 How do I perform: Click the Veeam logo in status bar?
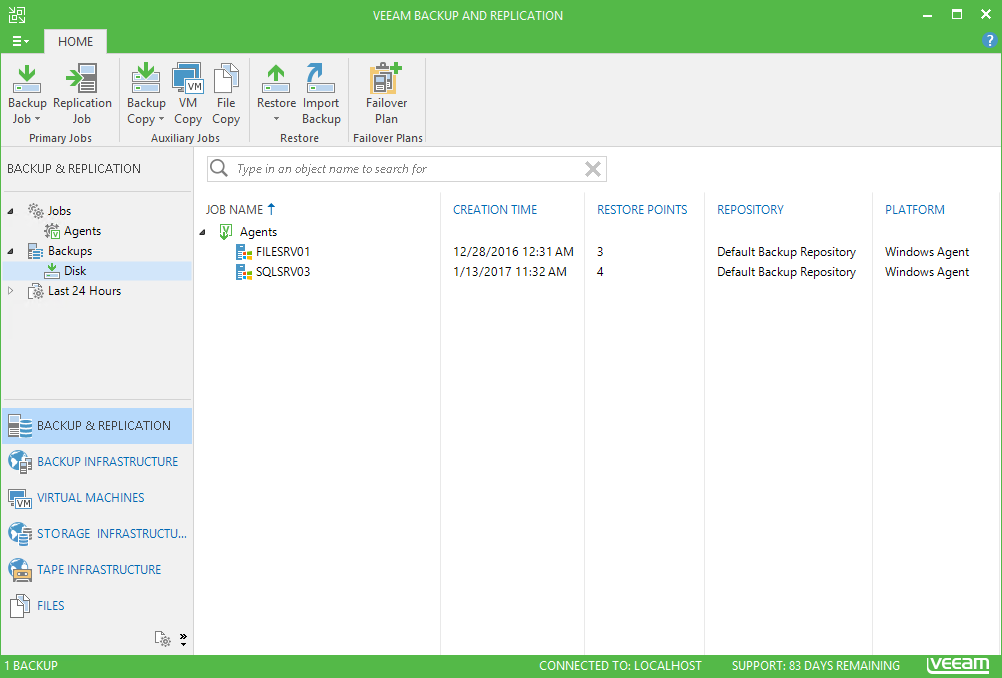[x=958, y=665]
